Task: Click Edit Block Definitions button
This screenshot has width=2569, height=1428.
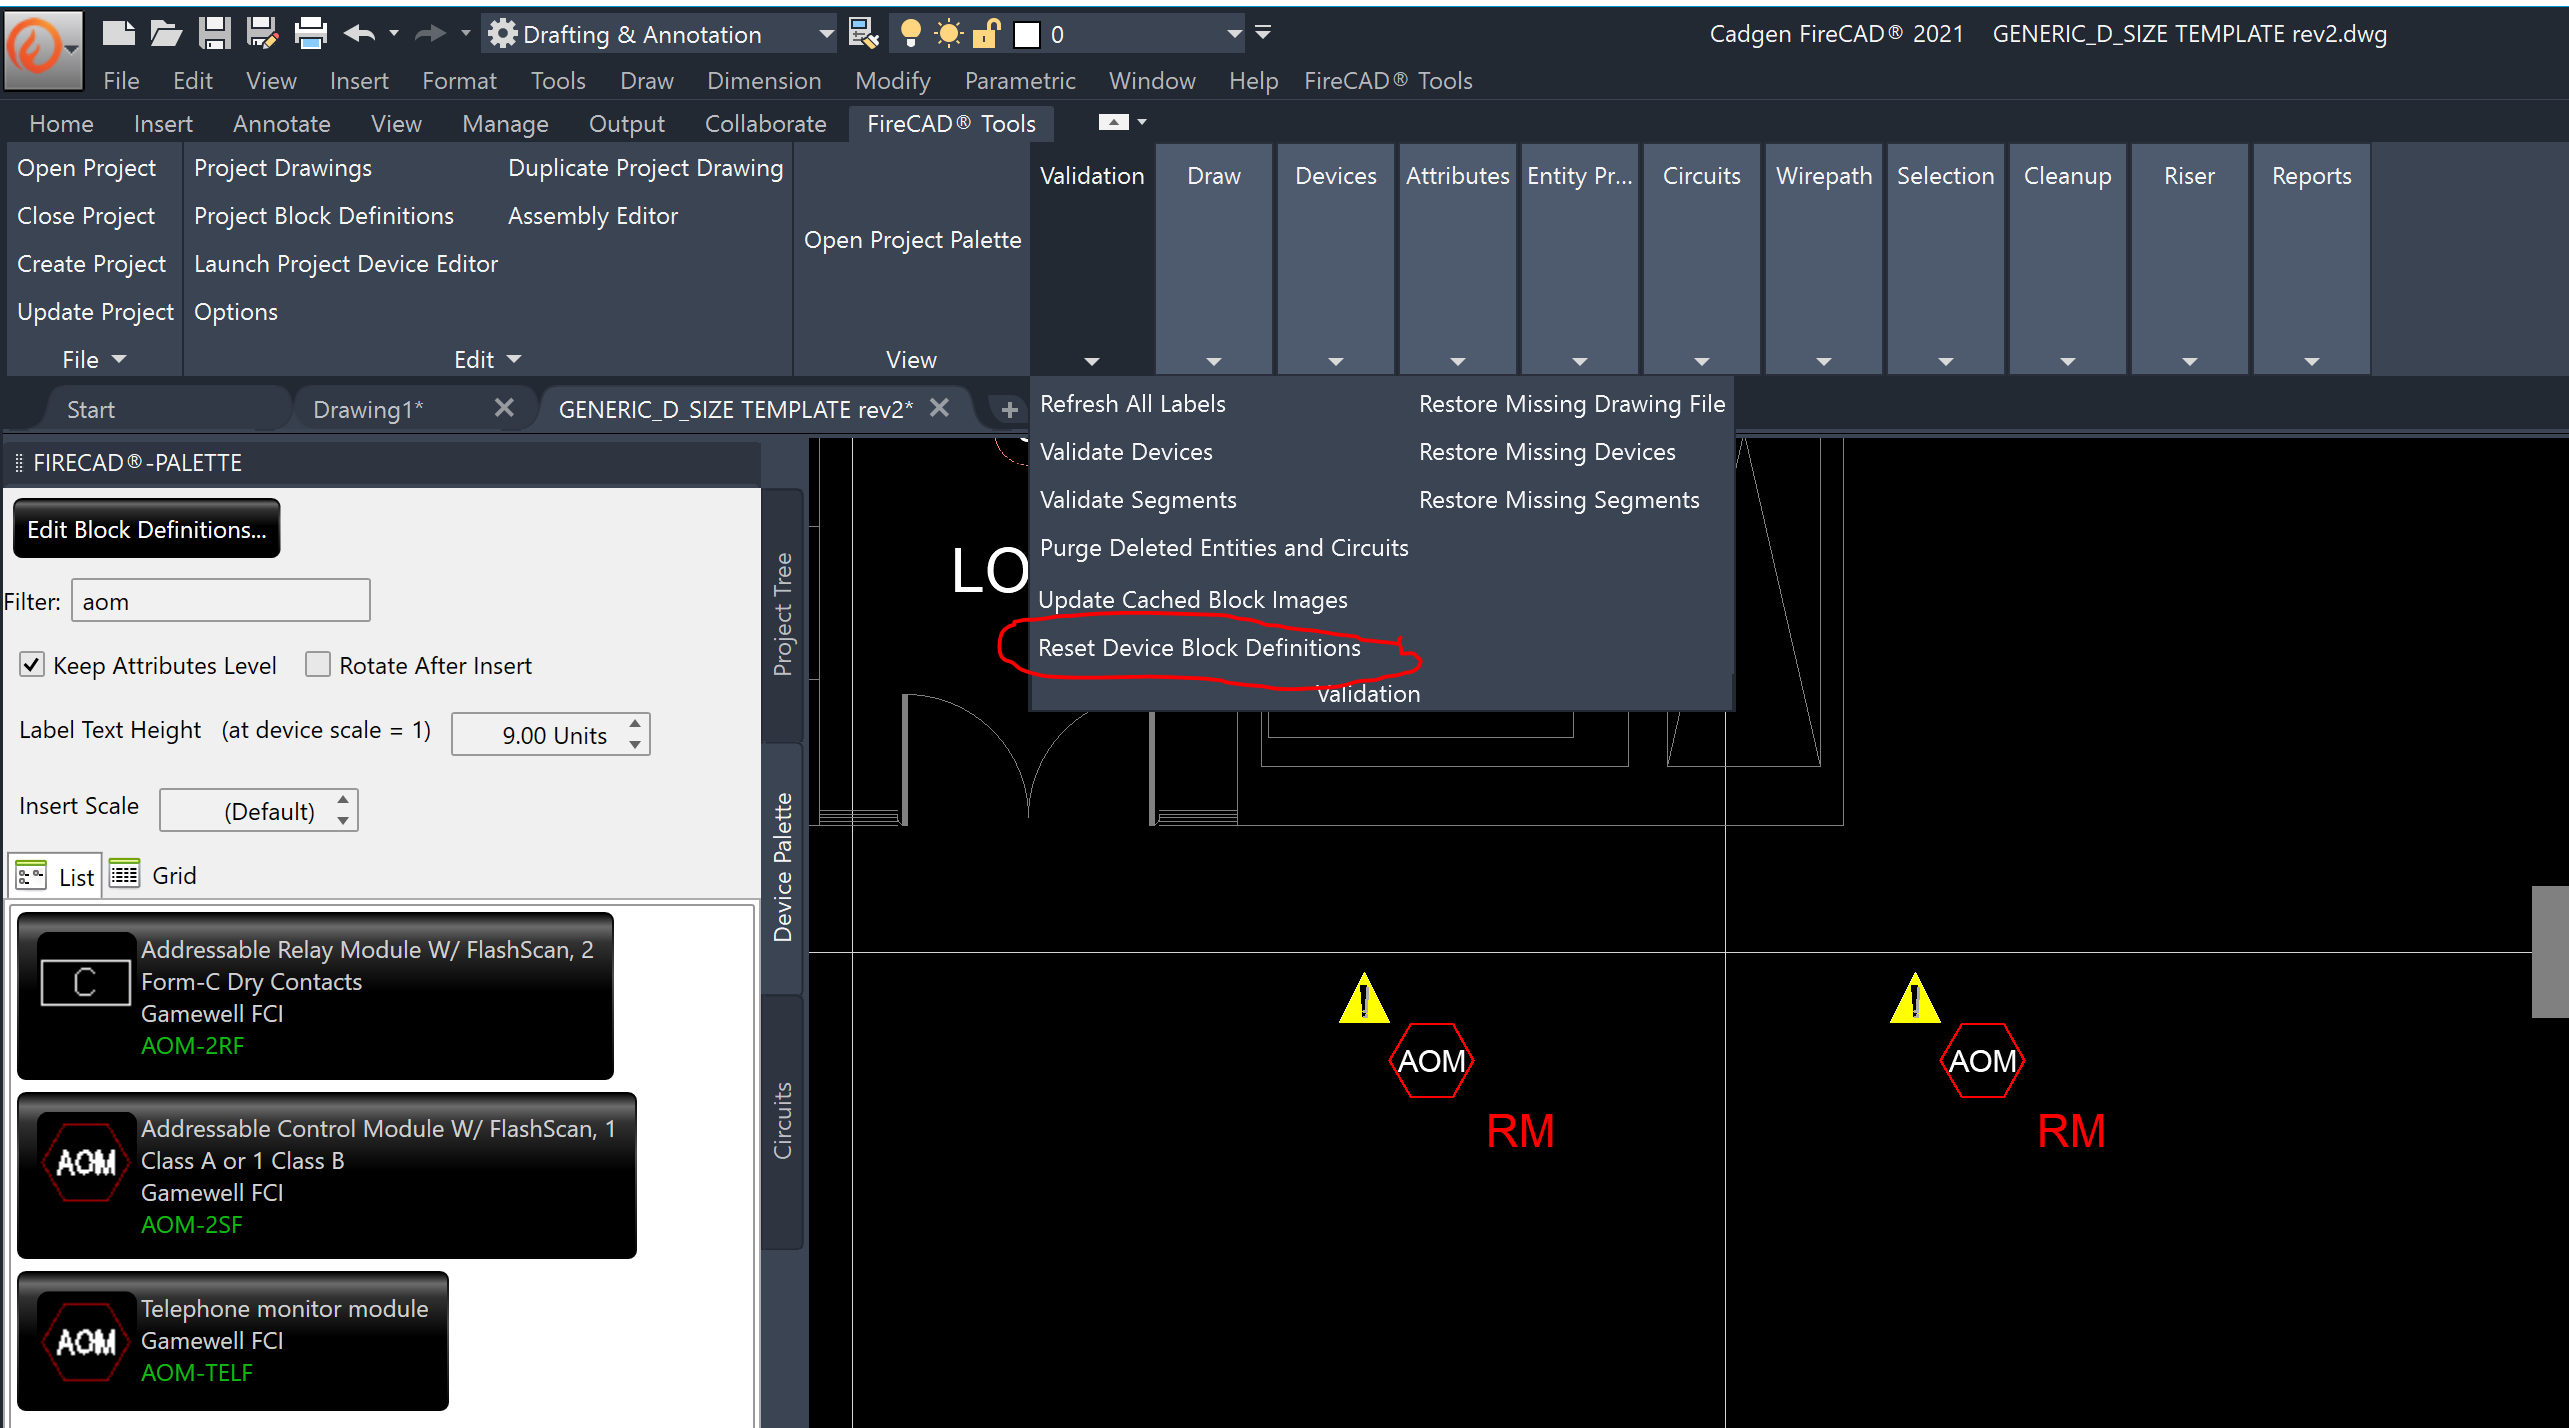Action: point(146,529)
